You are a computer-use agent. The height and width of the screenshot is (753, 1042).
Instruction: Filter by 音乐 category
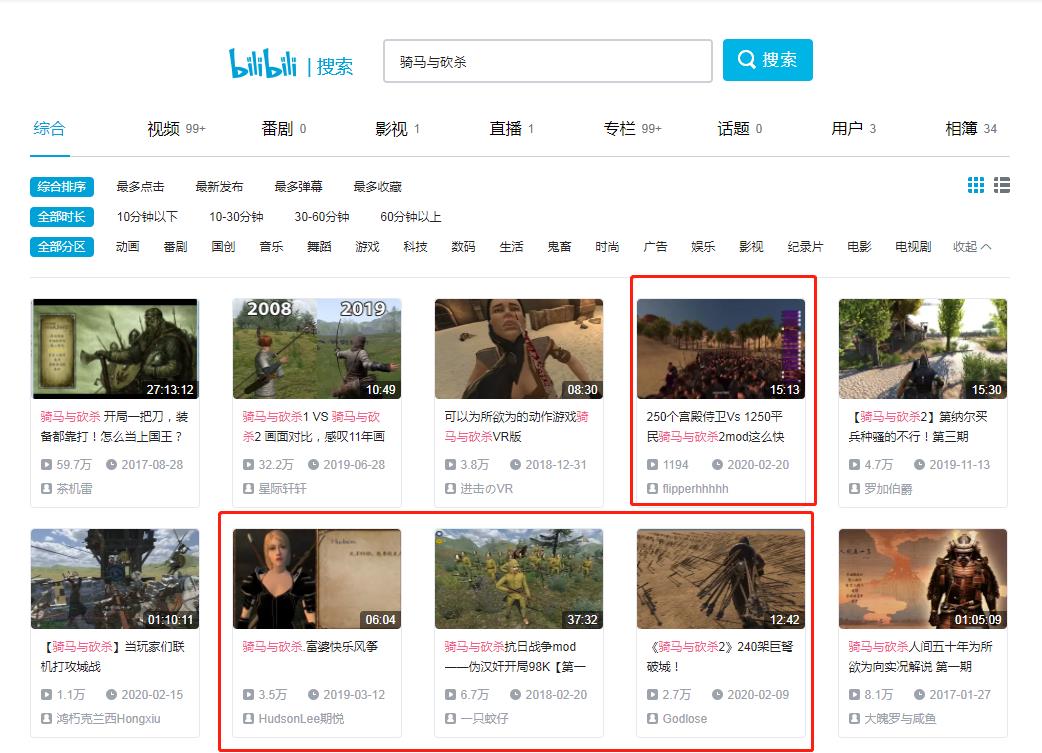pos(271,247)
